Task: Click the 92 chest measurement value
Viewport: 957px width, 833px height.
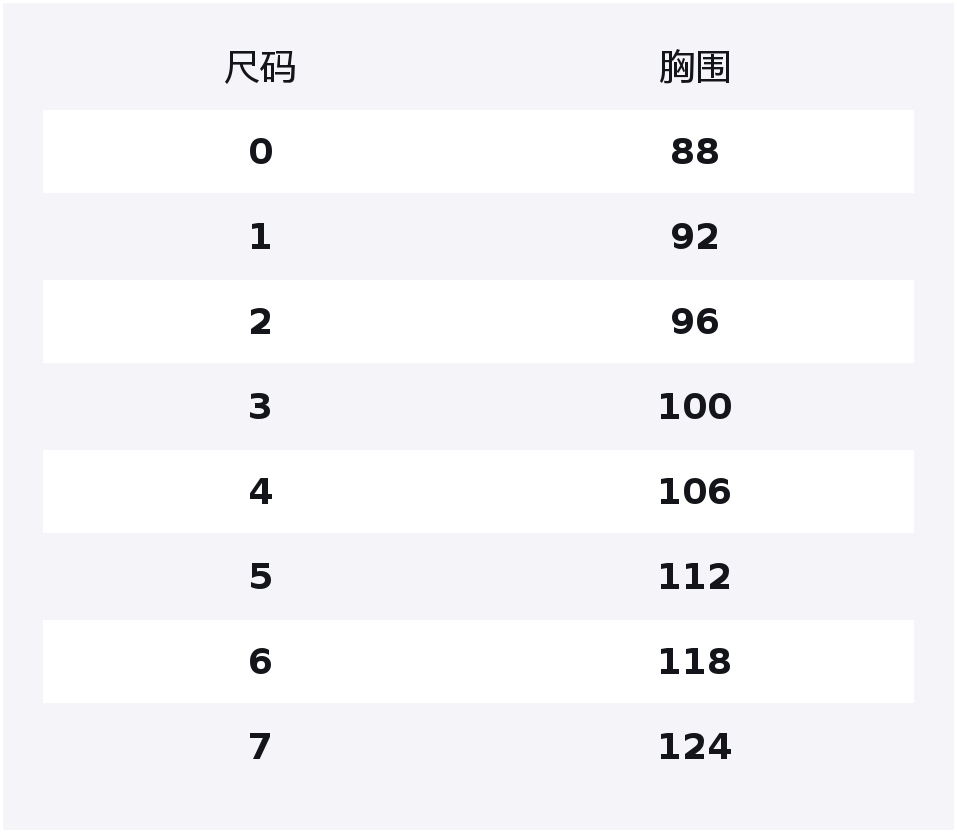Action: pos(694,237)
